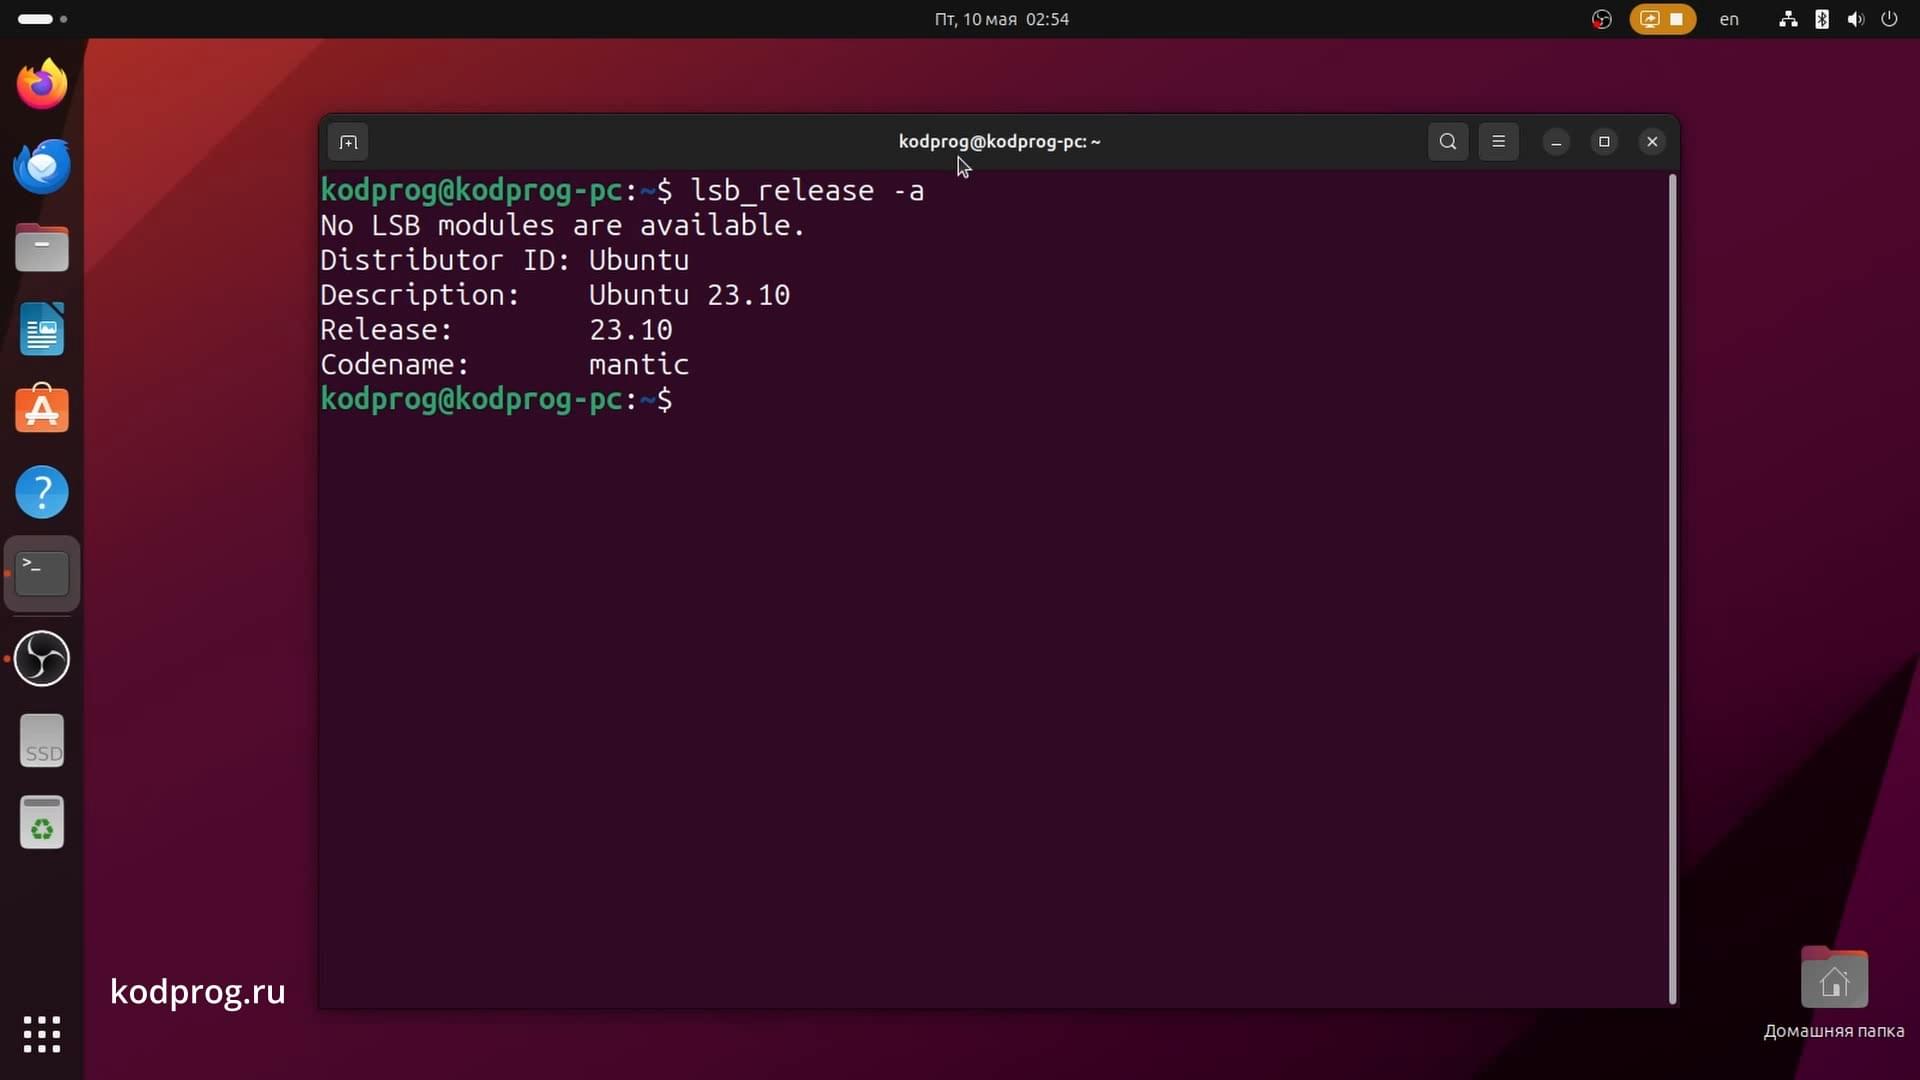Click the line No LSB modules are available.
1920x1080 pixels.
pos(562,225)
